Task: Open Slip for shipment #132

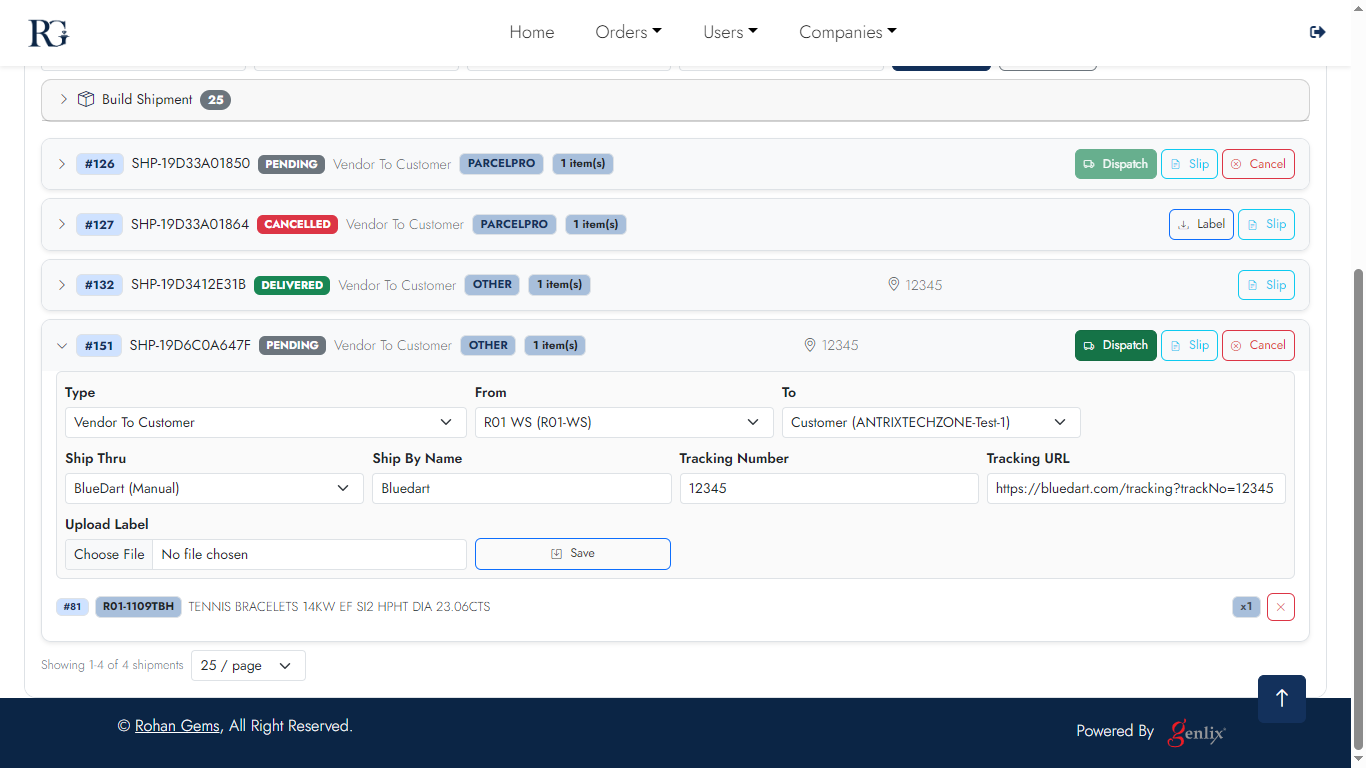Action: (1266, 285)
